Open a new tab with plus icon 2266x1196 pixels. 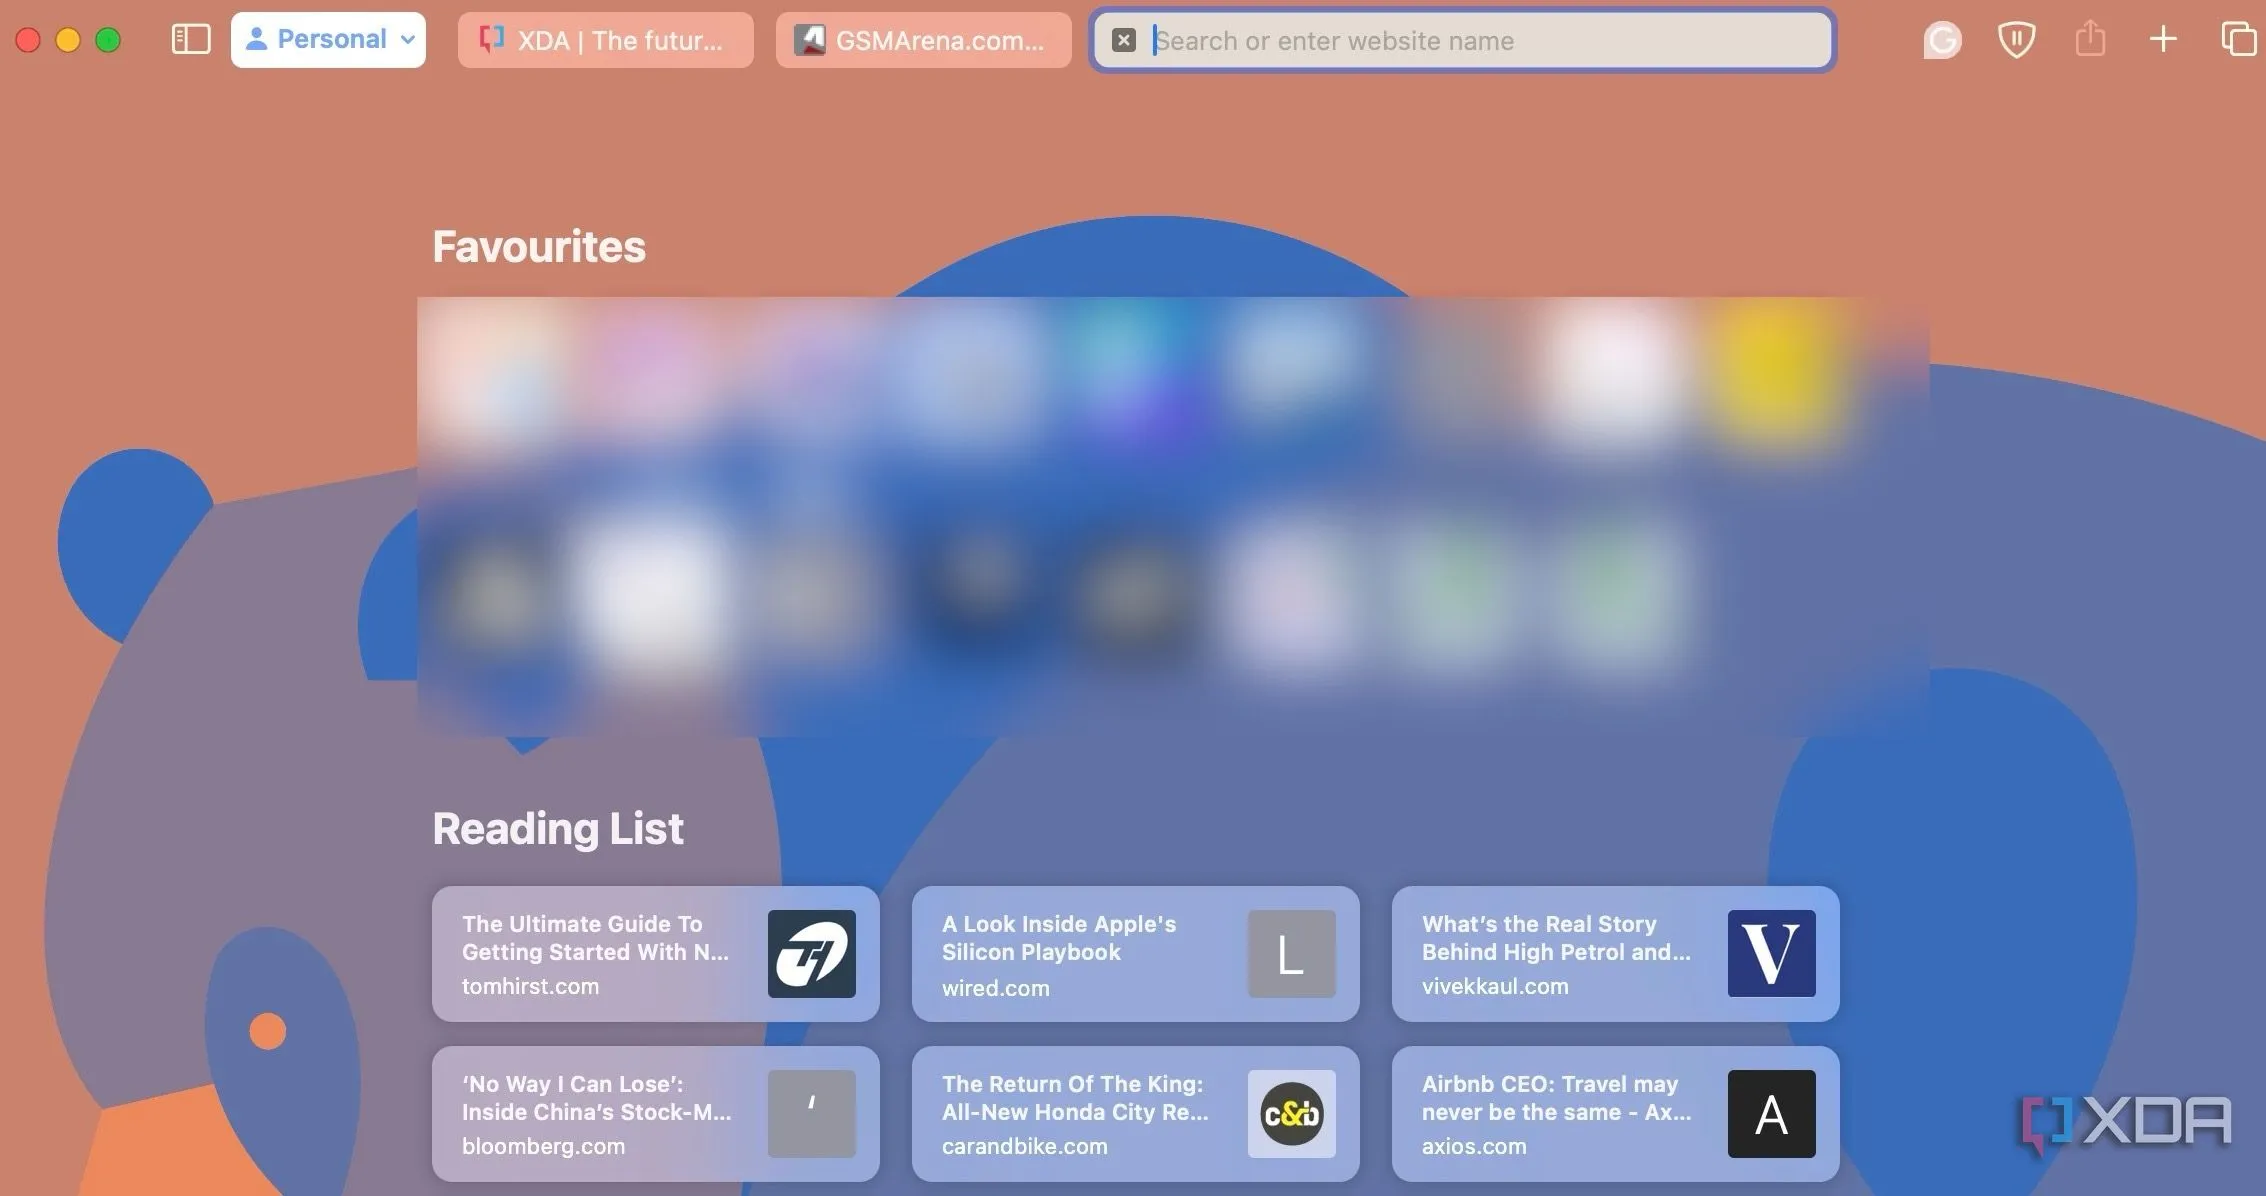tap(2163, 40)
